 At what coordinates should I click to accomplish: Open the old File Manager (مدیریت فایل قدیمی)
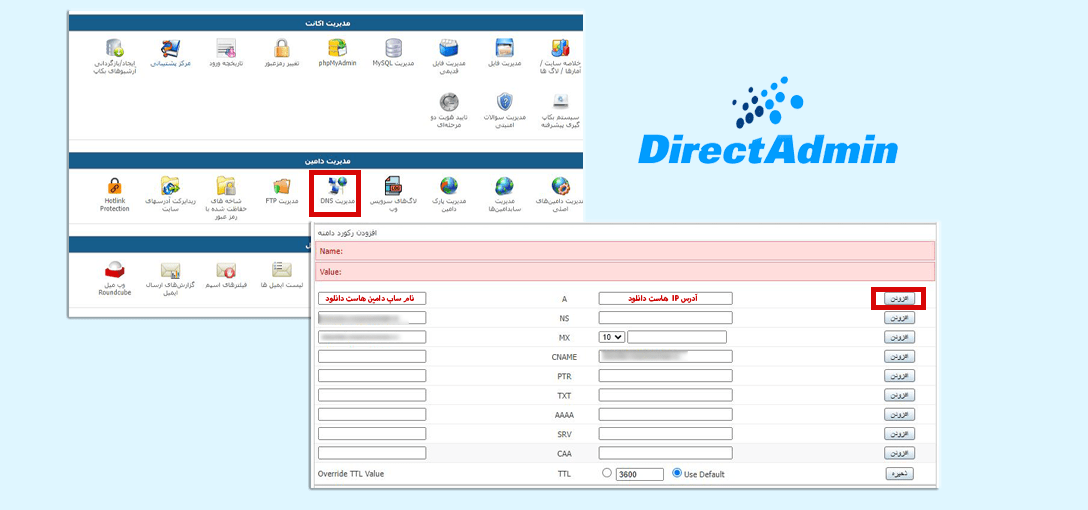pos(450,48)
